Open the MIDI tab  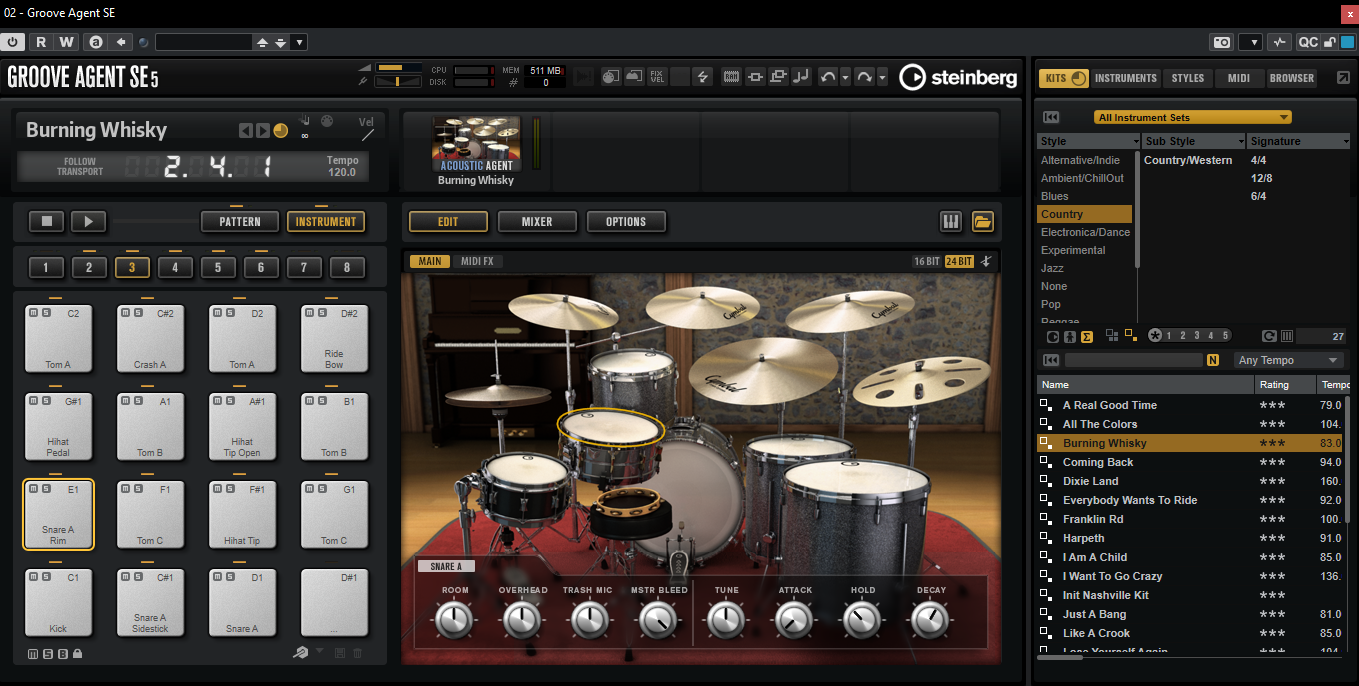[1239, 78]
